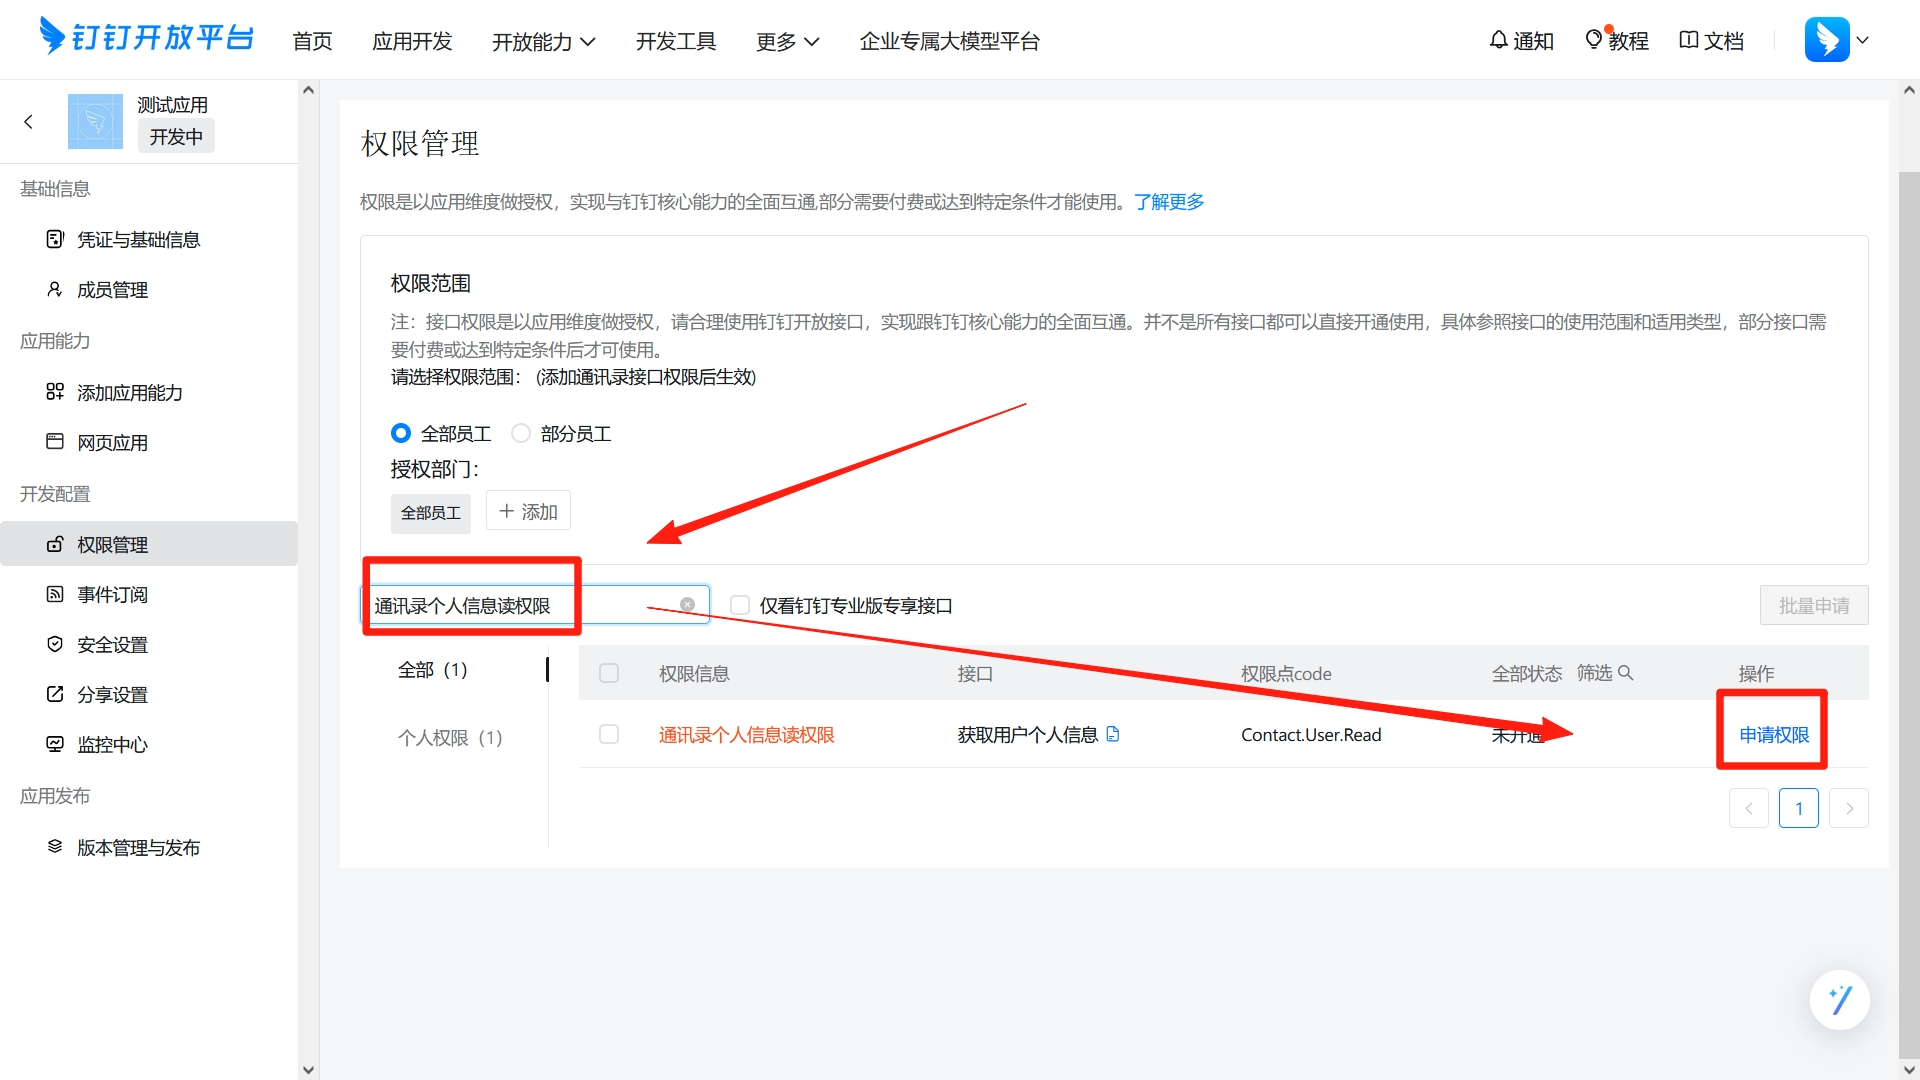Expand the 开放能力 dropdown menu
This screenshot has width=1920, height=1080.
click(x=543, y=41)
